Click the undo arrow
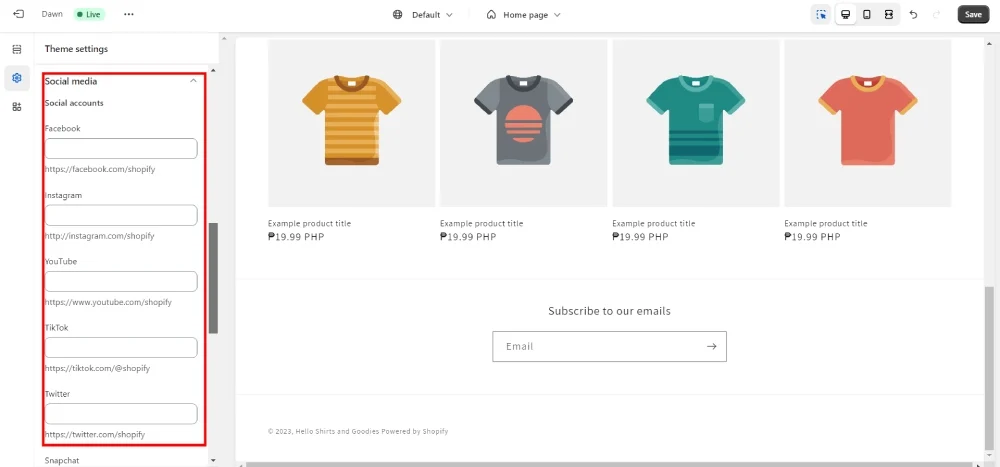The image size is (1000, 467). (x=913, y=15)
